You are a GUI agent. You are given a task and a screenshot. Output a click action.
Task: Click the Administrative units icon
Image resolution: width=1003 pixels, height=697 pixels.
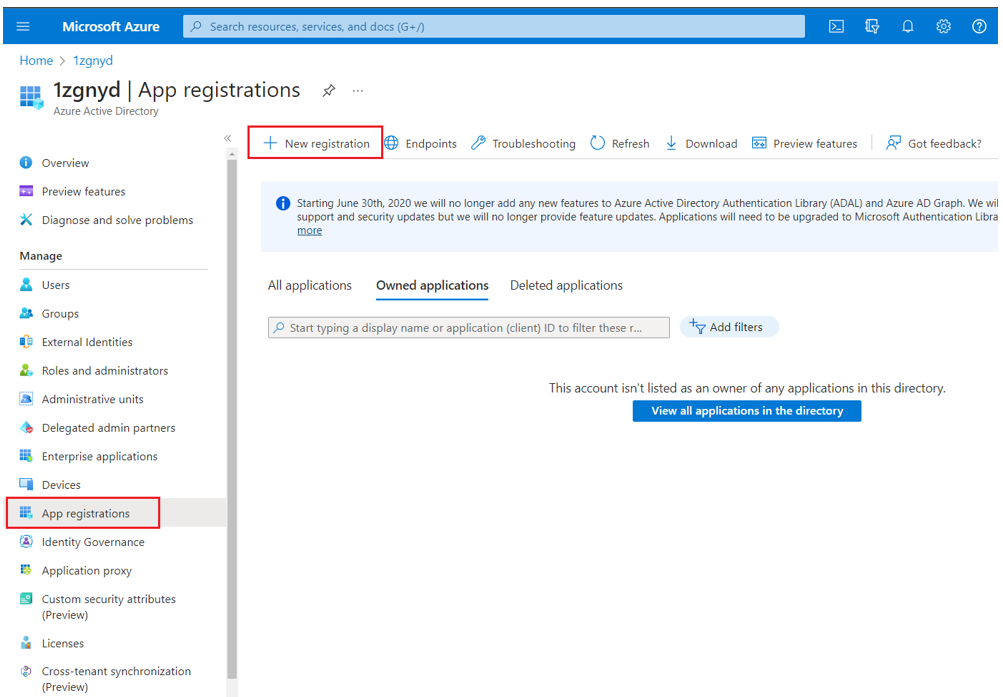pos(26,398)
